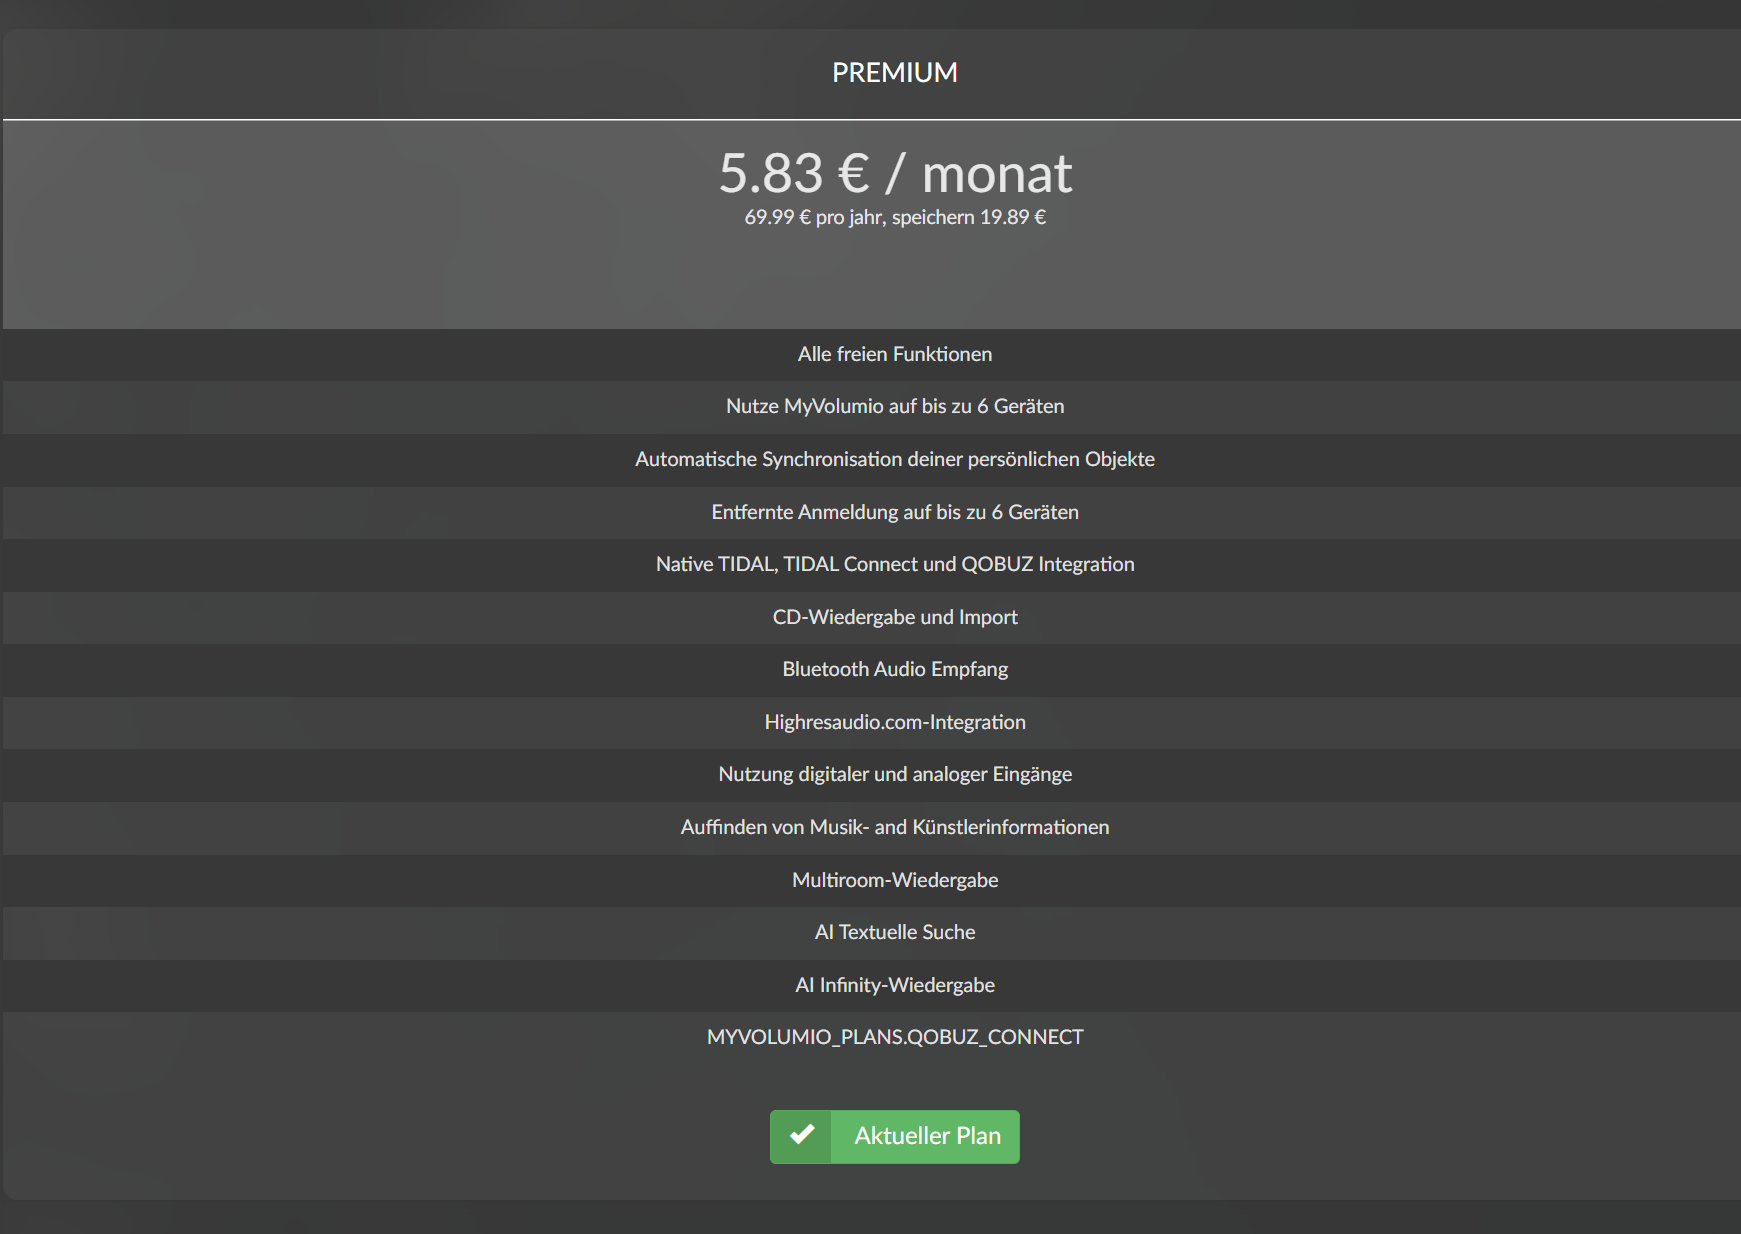
Task: Click Native TIDAL and QOBUZ Integration row
Action: click(x=872, y=565)
